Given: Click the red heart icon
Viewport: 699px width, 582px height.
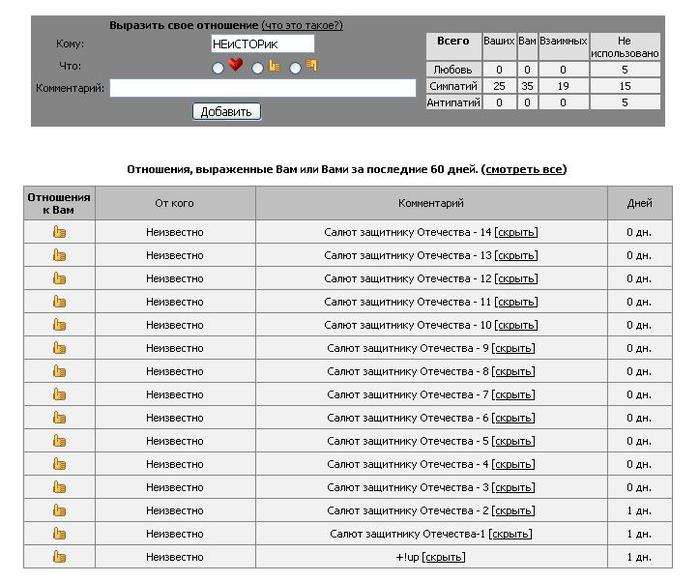Looking at the screenshot, I should (x=235, y=65).
